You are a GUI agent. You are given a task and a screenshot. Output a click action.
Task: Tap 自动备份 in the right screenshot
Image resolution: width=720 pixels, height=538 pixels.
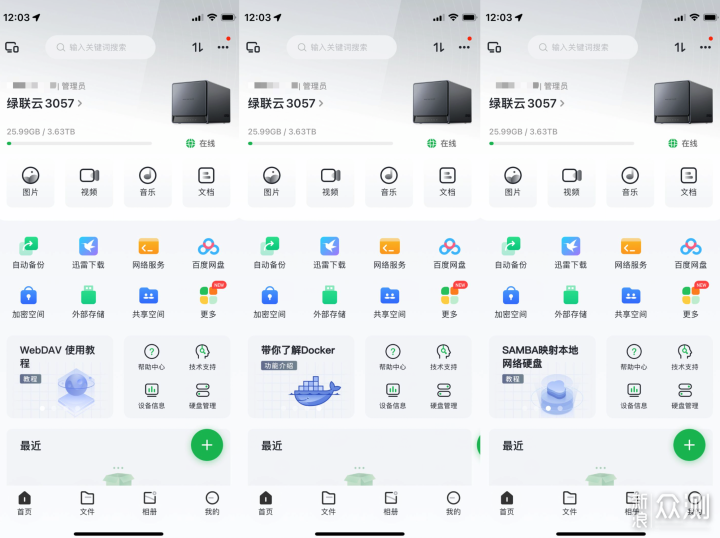point(511,253)
